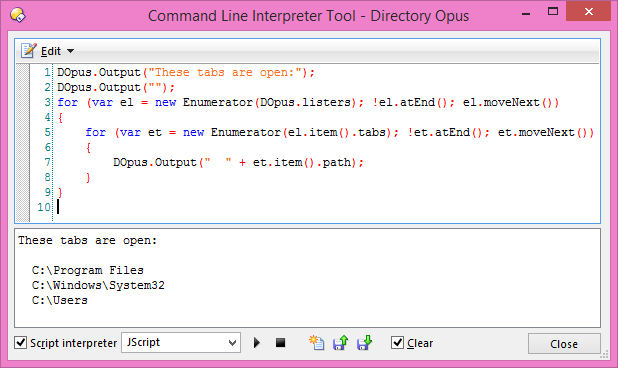
Task: Click the Edit notepad icon
Action: coord(28,50)
